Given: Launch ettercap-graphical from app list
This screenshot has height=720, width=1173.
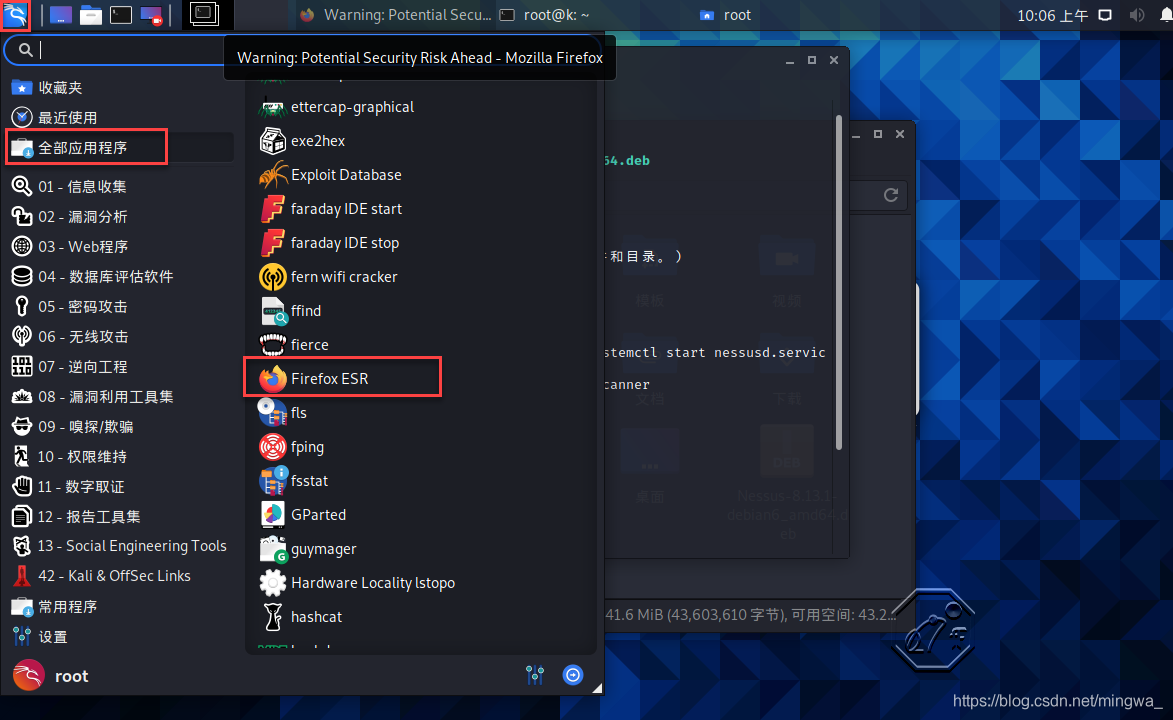Looking at the screenshot, I should point(420,107).
